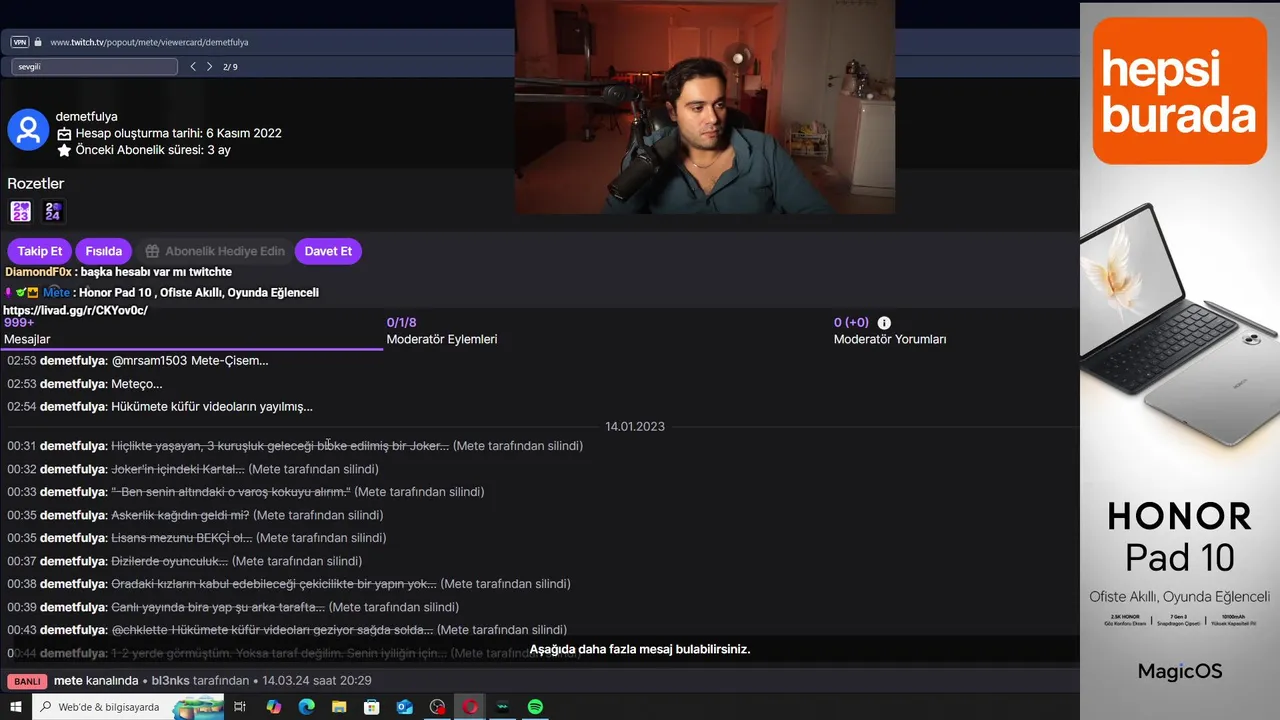Click the find-in-page field containing 'sevgili'
This screenshot has width=1280, height=720.
click(x=95, y=67)
